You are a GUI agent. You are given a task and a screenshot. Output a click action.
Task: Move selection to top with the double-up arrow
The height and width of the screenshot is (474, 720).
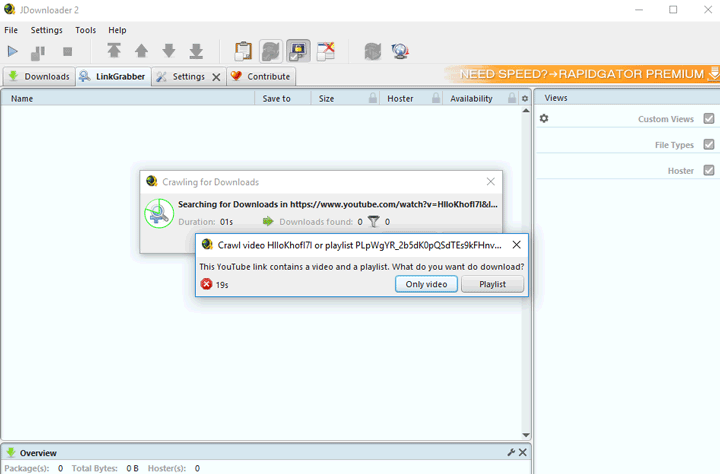pyautogui.click(x=114, y=51)
